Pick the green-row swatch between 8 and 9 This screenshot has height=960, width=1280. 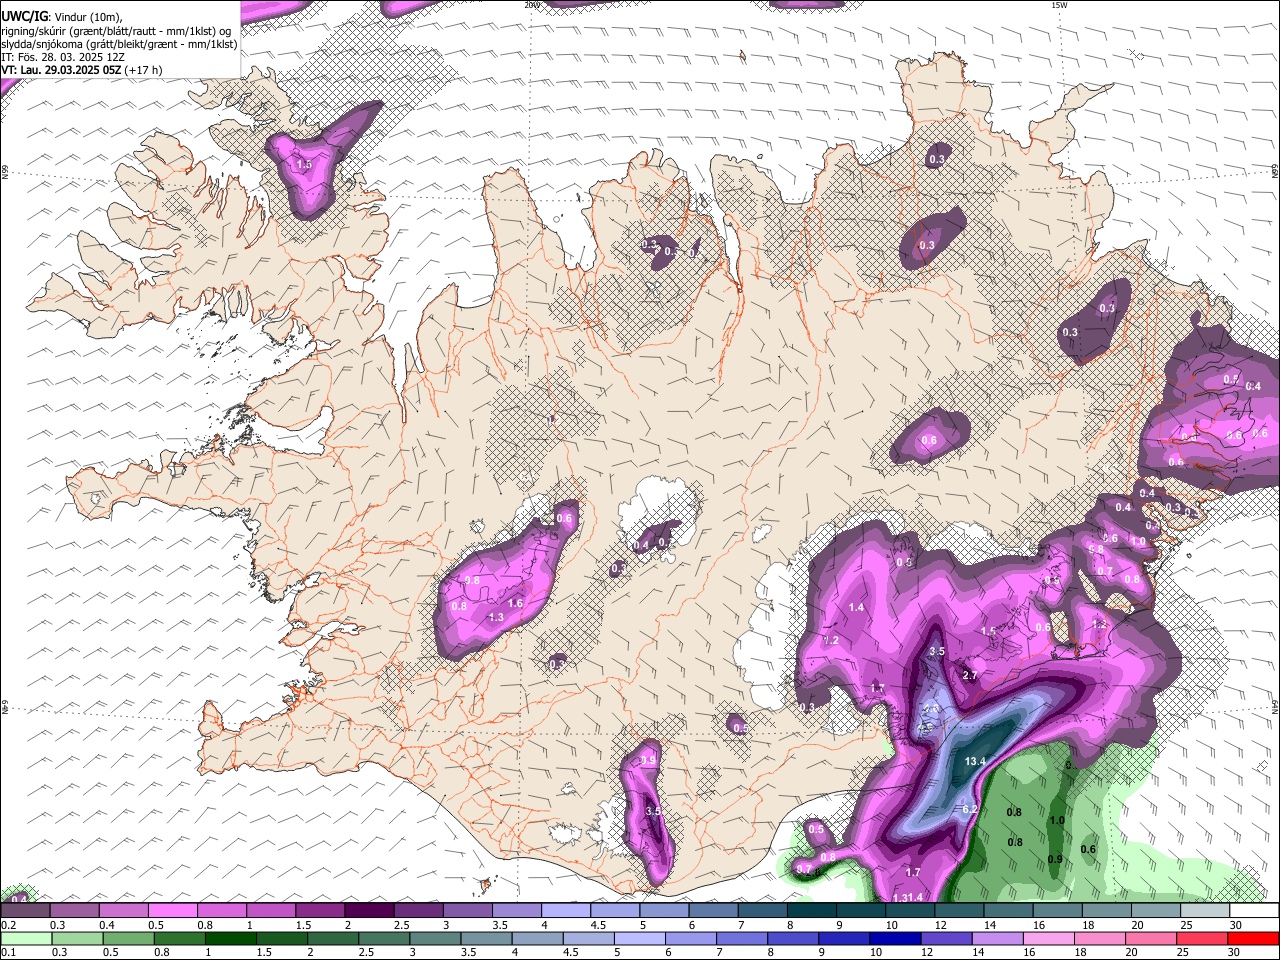click(x=793, y=938)
